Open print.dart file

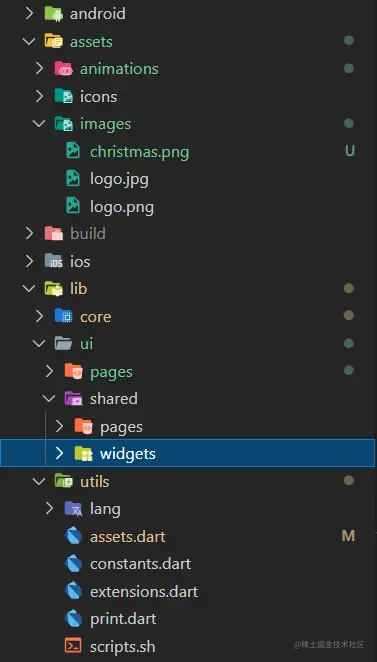click(x=123, y=619)
